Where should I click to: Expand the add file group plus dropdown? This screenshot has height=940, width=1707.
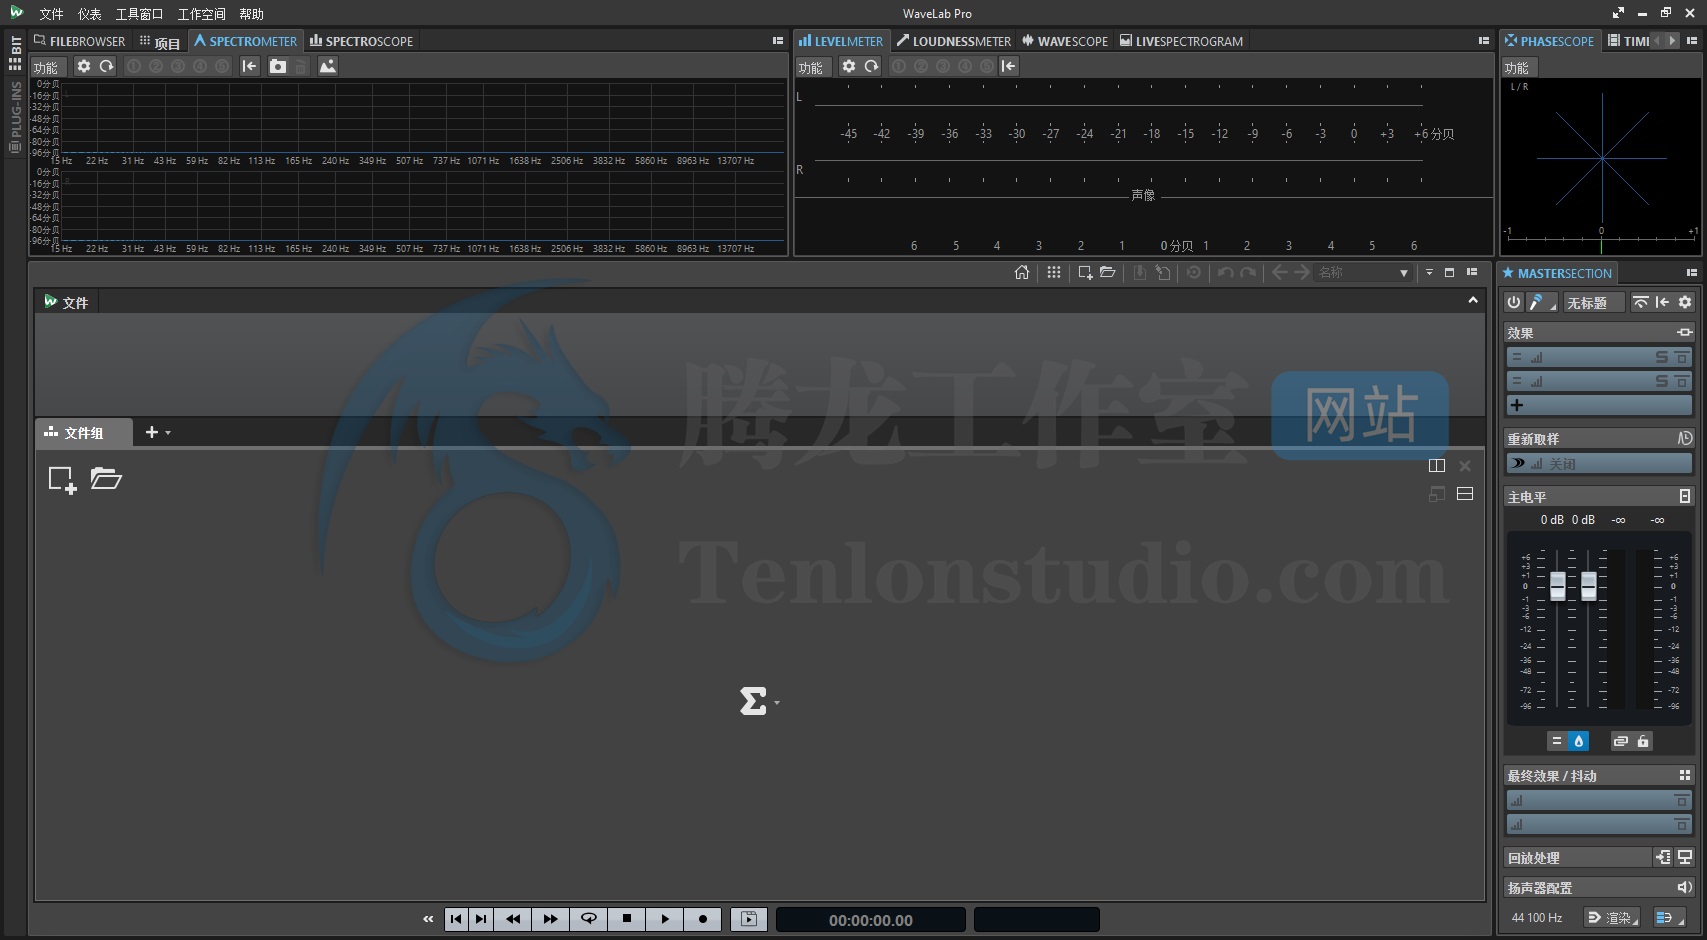157,432
